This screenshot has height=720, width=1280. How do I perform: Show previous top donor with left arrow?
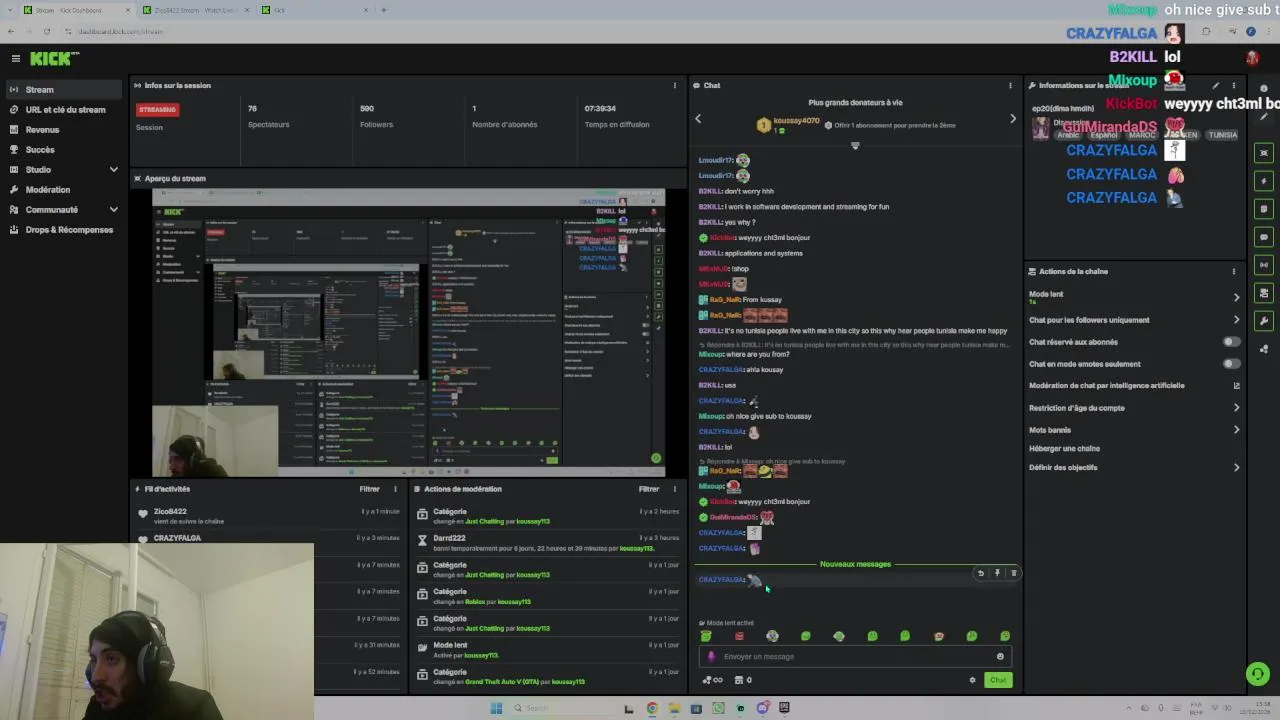coord(698,119)
